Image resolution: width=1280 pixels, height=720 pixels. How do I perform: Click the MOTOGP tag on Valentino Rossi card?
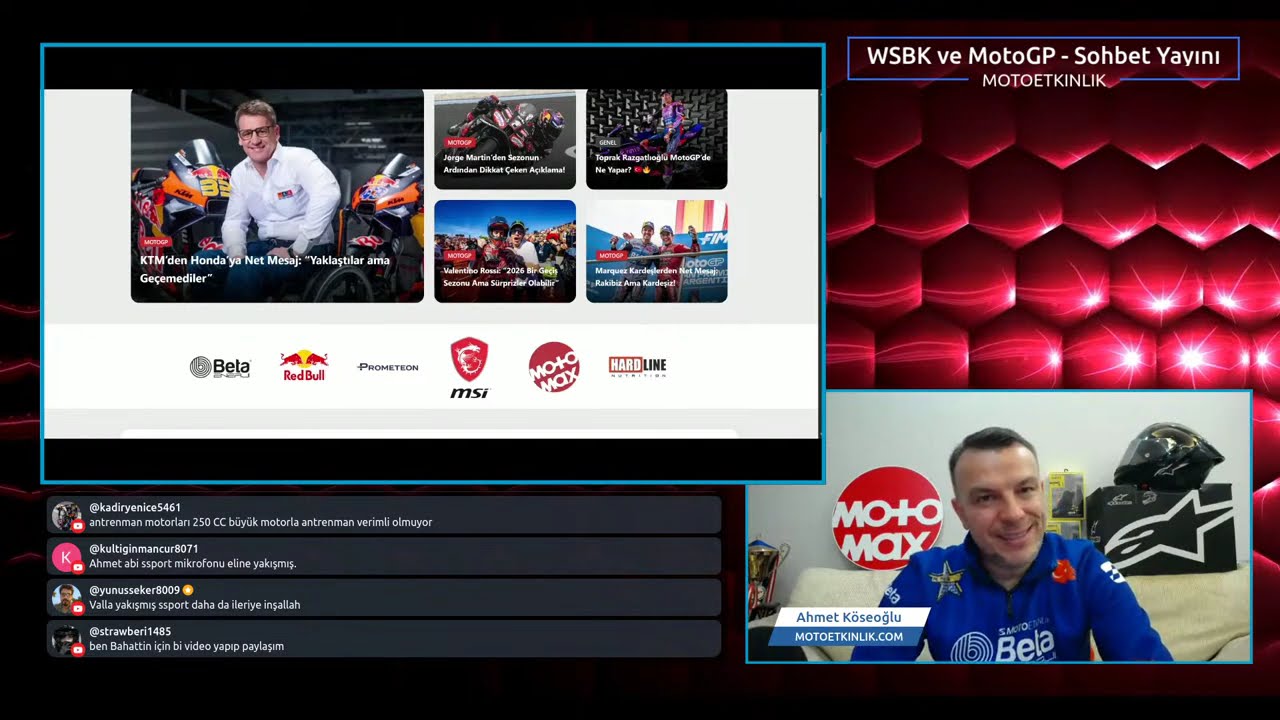point(459,256)
